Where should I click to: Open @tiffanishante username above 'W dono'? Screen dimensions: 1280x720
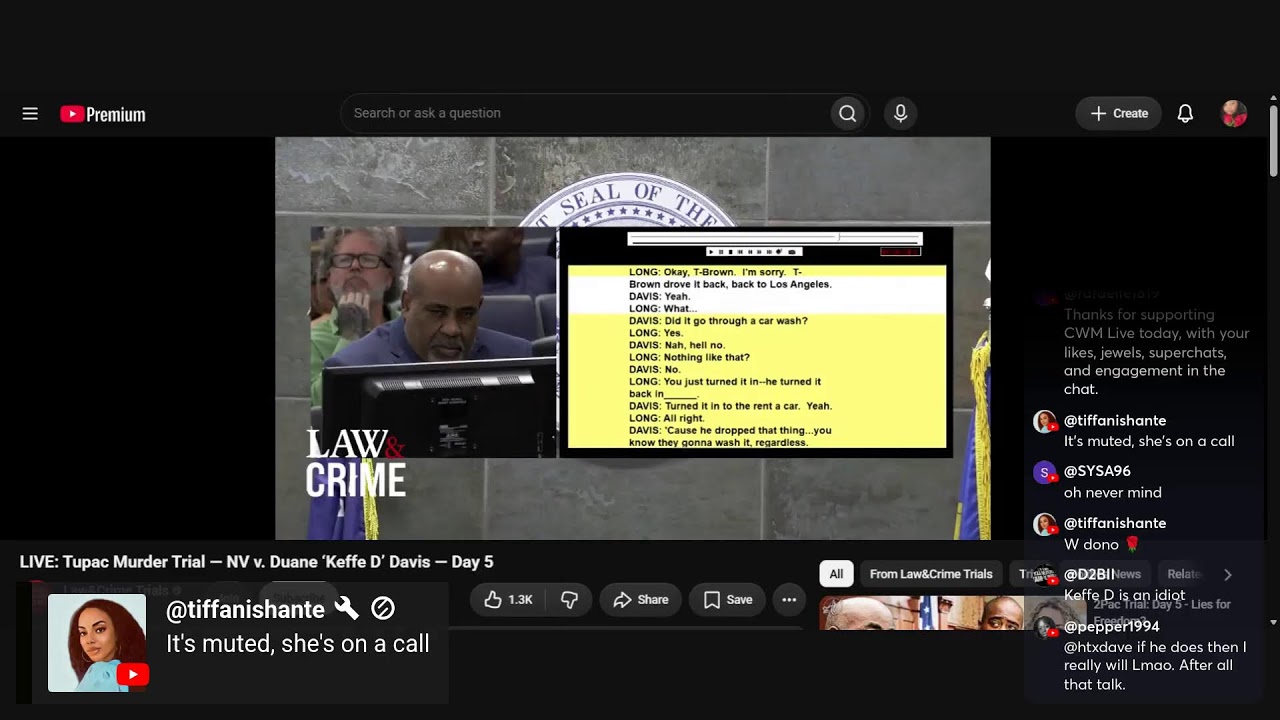tap(1115, 523)
